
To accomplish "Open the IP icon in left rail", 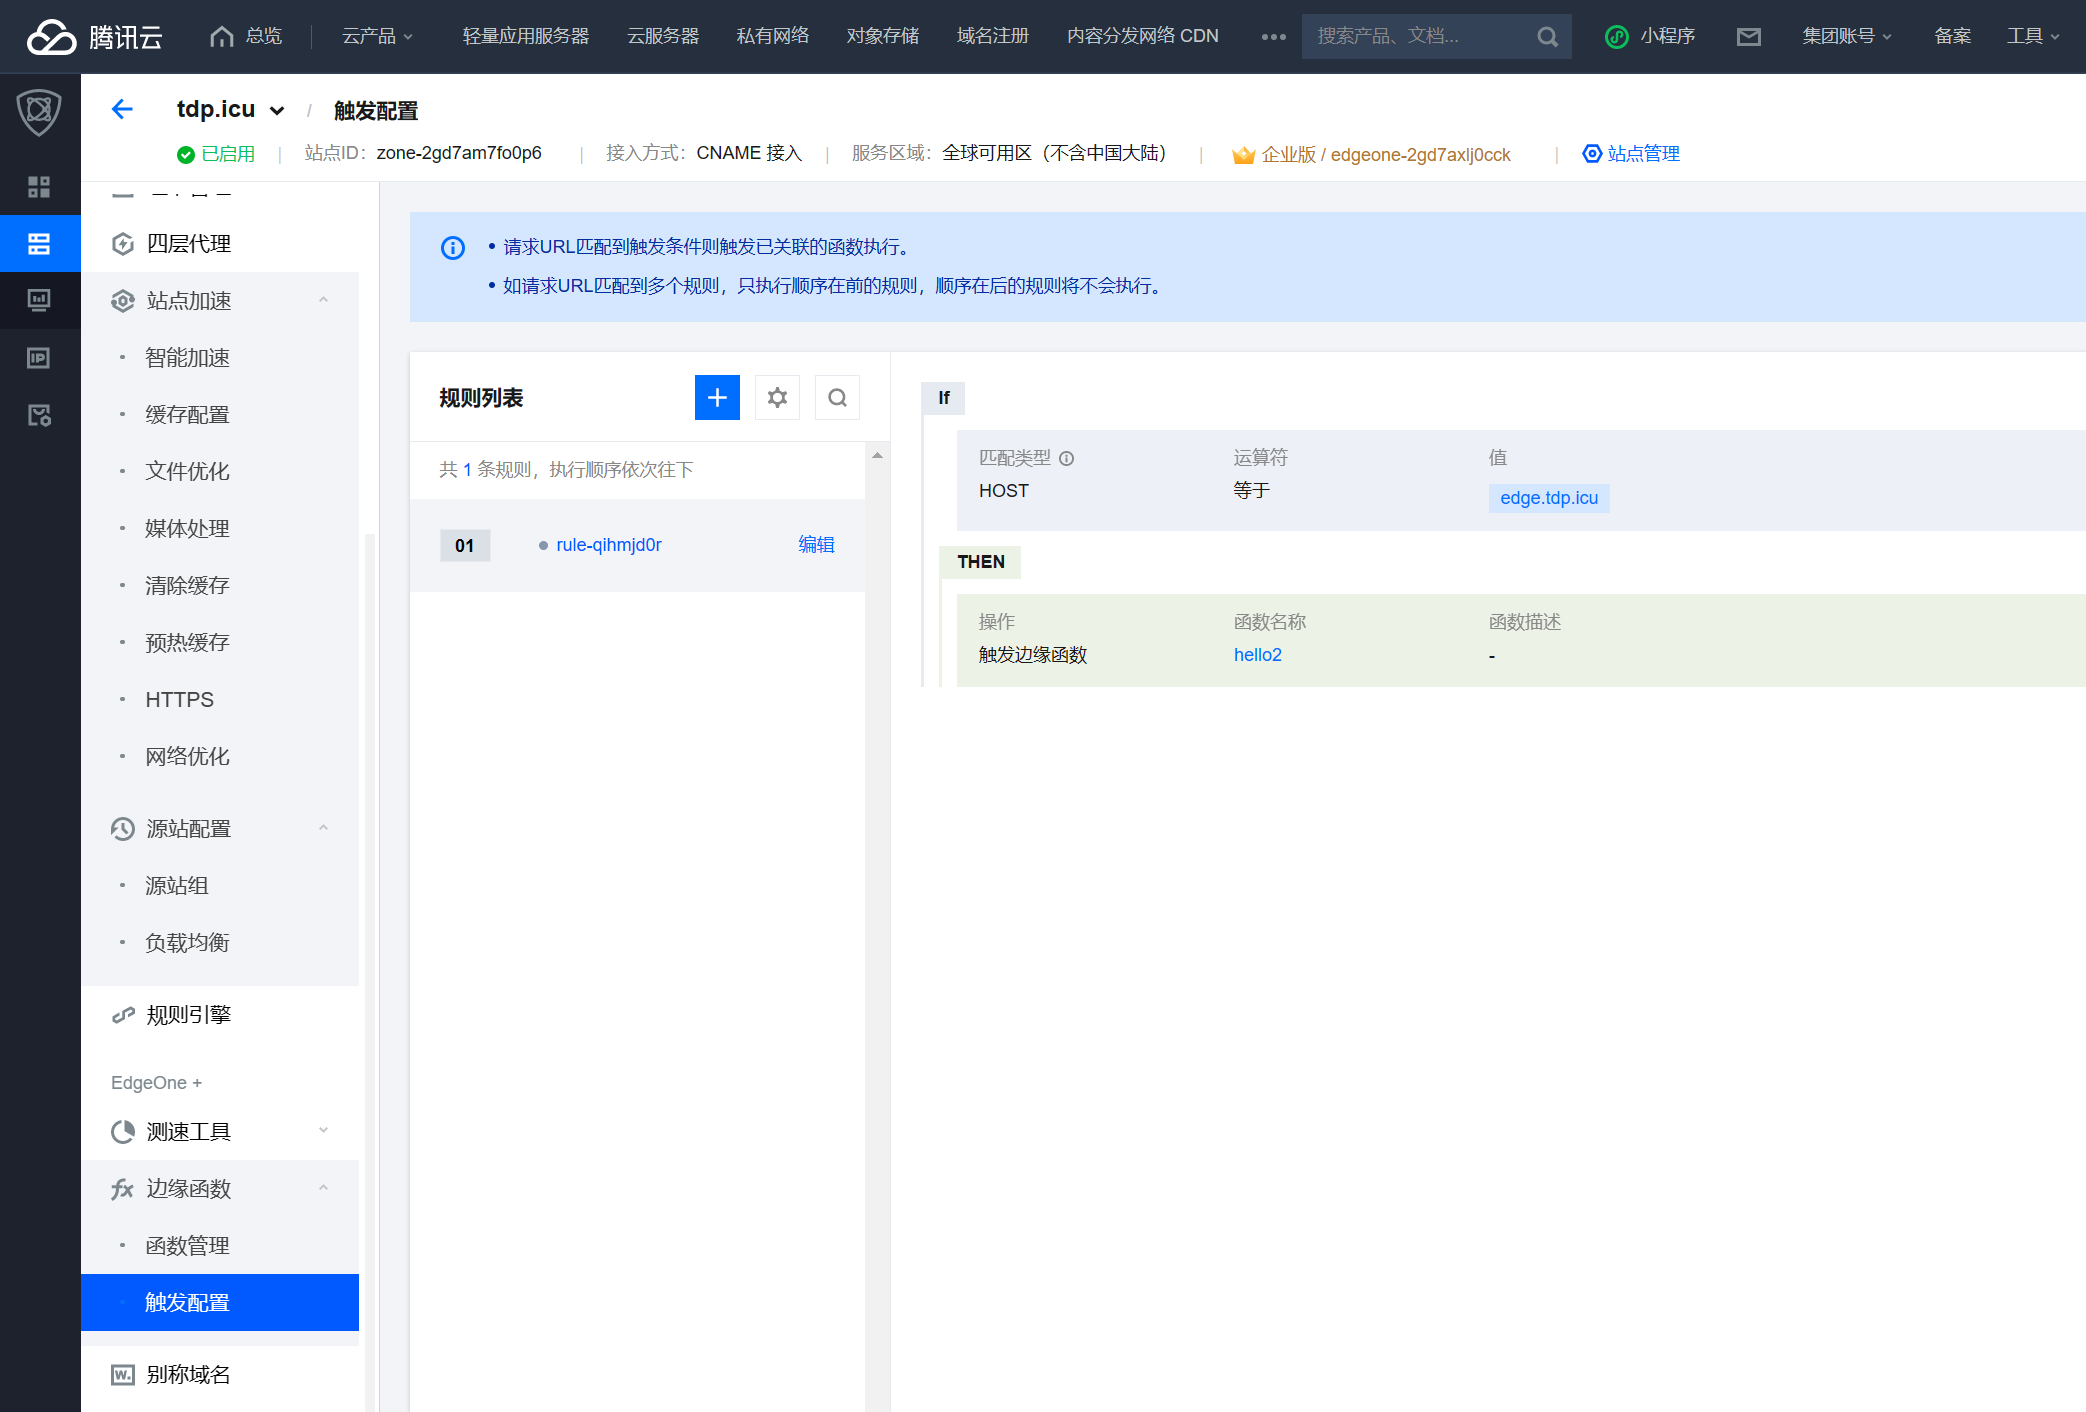I will 39,358.
